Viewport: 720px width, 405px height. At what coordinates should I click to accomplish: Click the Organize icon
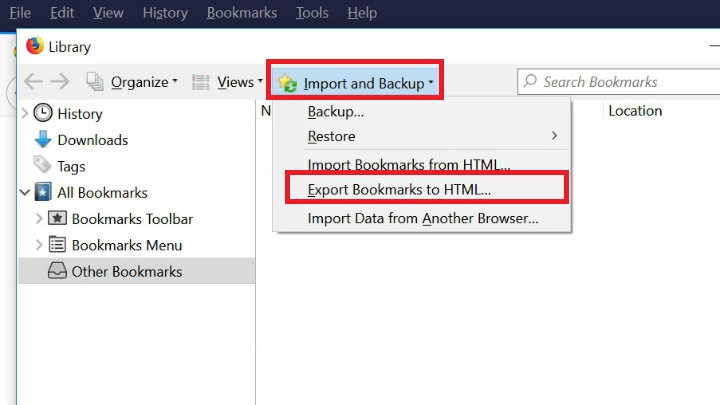[x=95, y=82]
